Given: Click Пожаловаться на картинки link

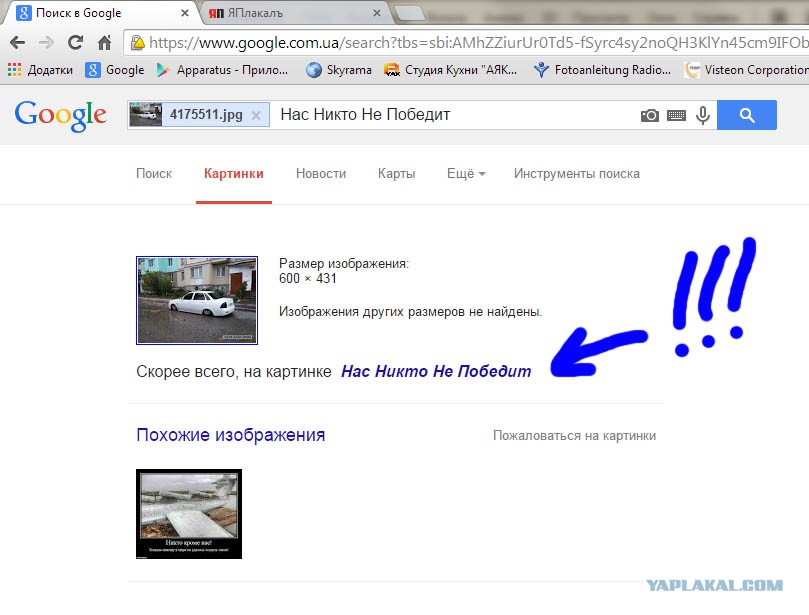Looking at the screenshot, I should [x=574, y=436].
